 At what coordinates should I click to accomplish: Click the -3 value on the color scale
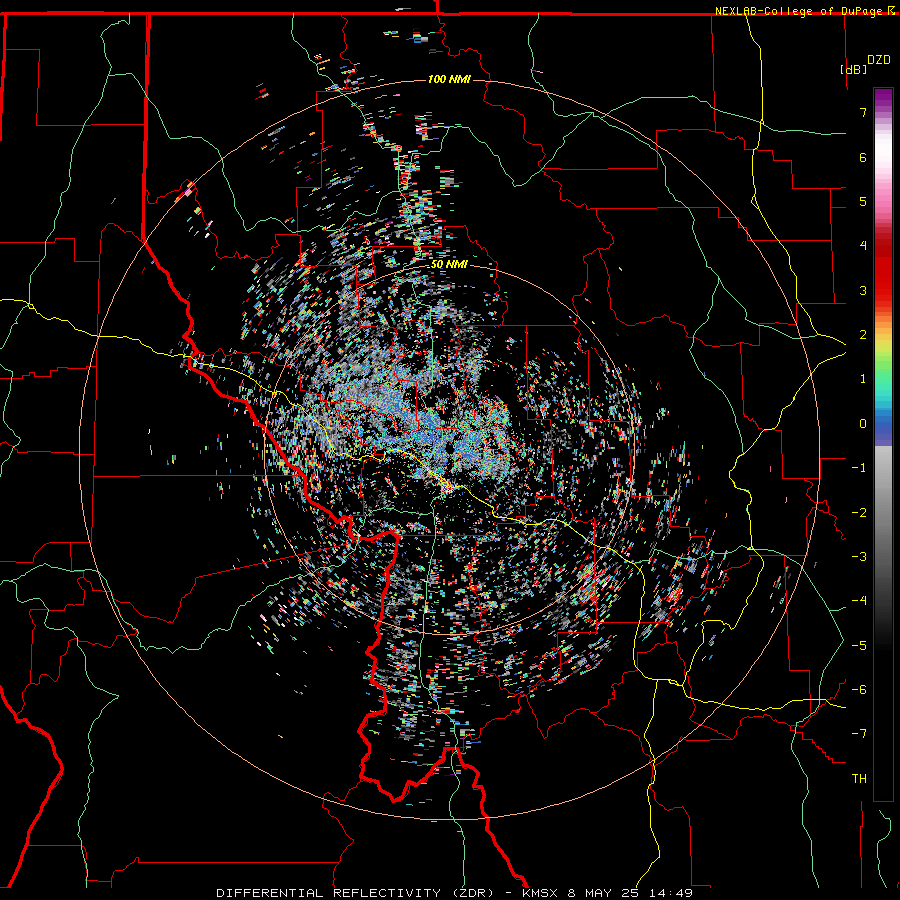pyautogui.click(x=859, y=557)
